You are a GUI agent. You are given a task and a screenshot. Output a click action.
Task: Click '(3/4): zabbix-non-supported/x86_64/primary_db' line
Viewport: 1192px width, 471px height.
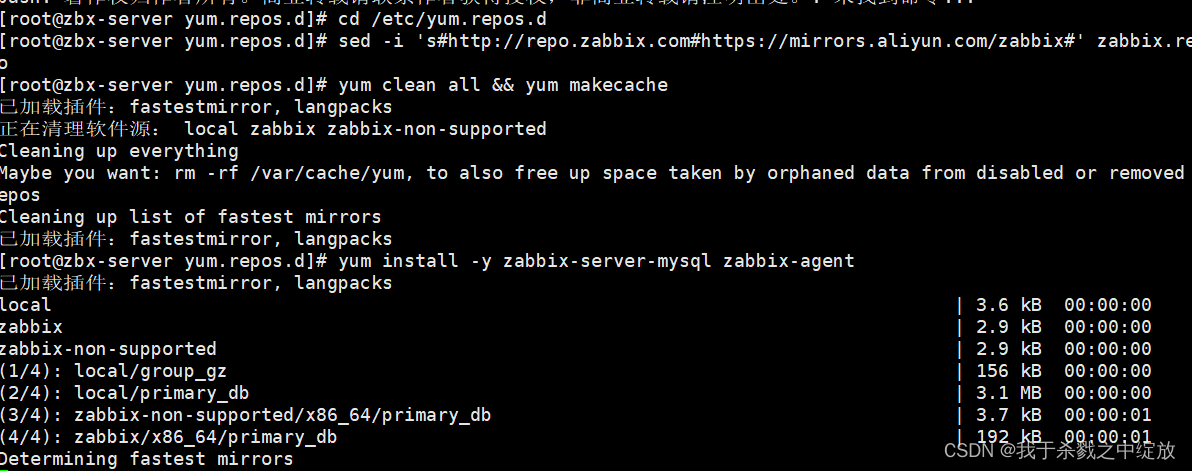pos(575,416)
